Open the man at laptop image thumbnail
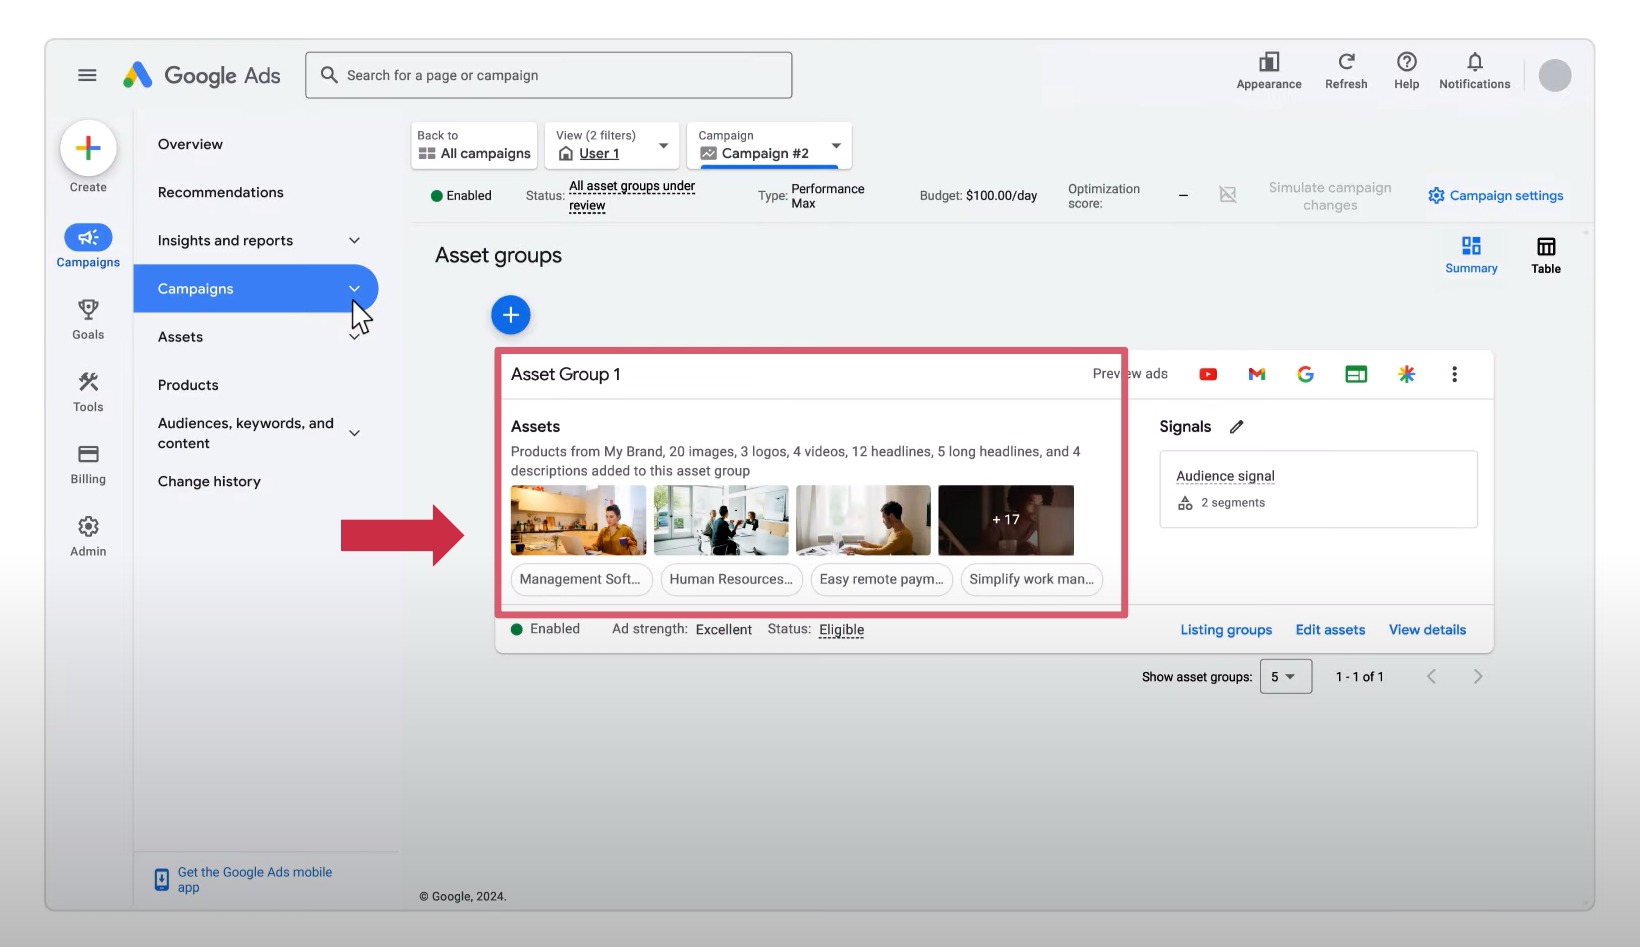The height and width of the screenshot is (947, 1640). point(863,520)
